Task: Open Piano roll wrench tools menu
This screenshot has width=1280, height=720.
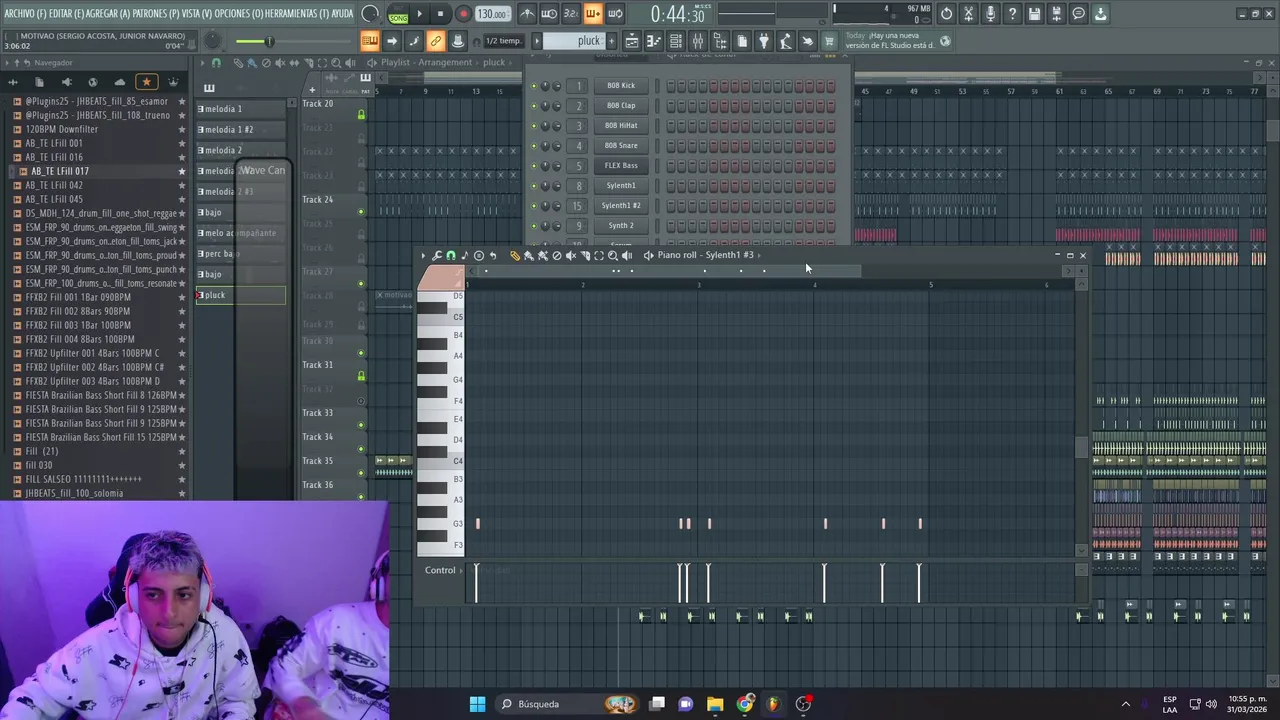Action: [x=437, y=256]
